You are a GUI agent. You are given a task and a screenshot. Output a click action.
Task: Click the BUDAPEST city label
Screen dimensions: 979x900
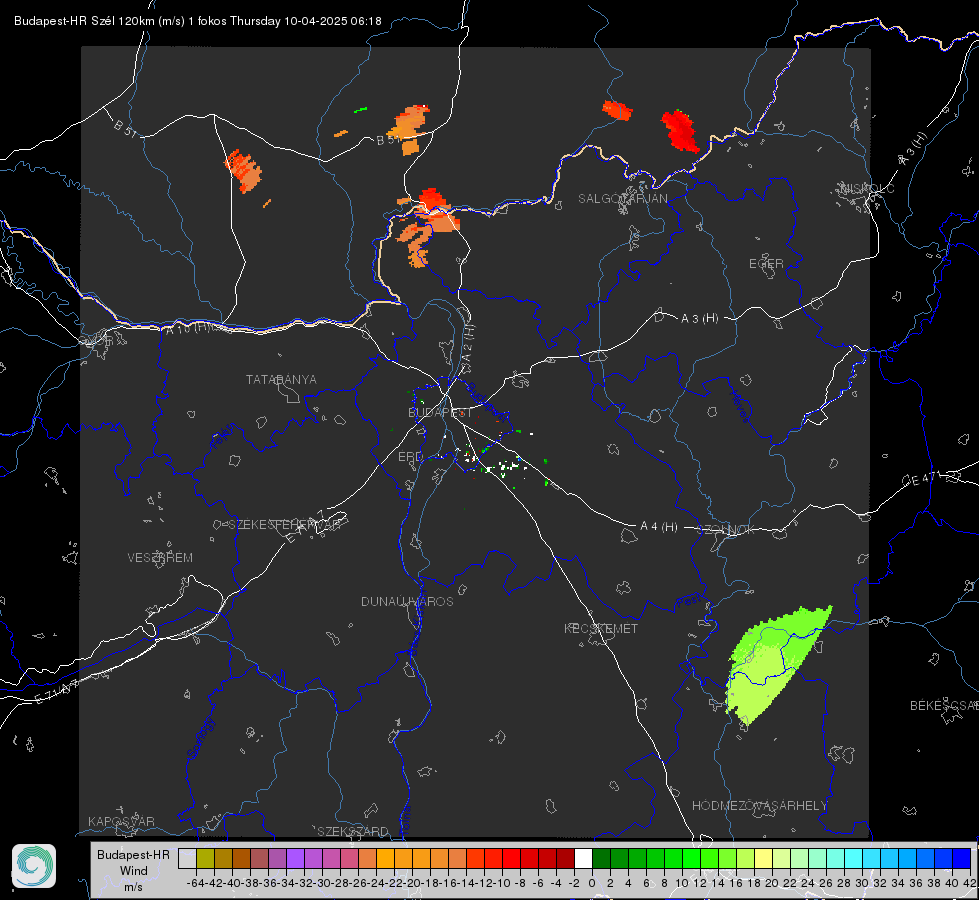pyautogui.click(x=440, y=413)
